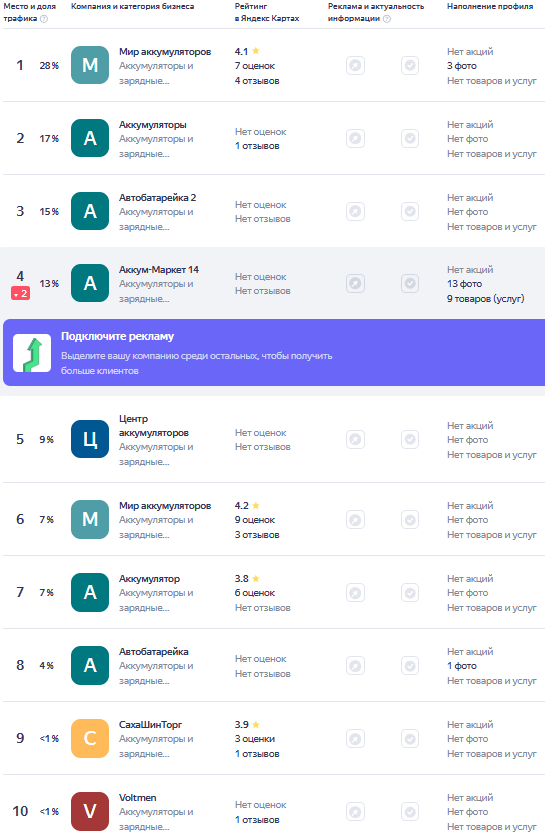The height and width of the screenshot is (839, 545).
Task: Click the green arrow advertising promo icon
Action: [32, 353]
